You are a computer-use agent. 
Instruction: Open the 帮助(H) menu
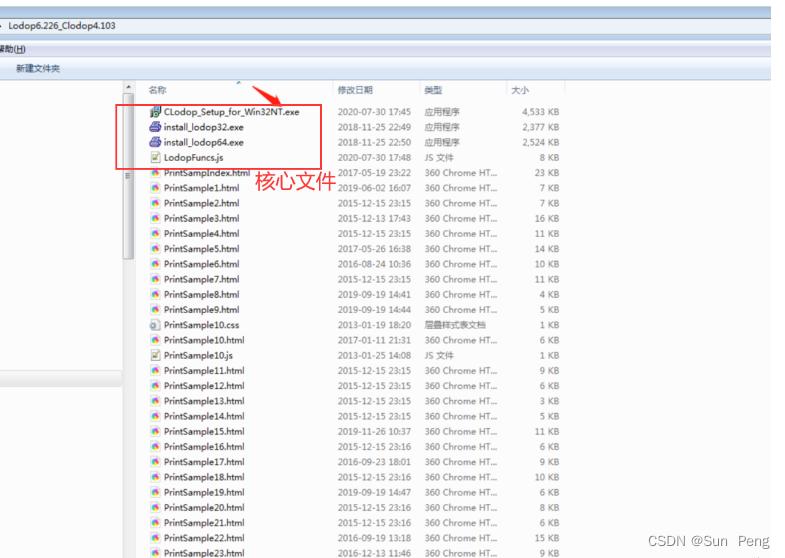(x=13, y=49)
